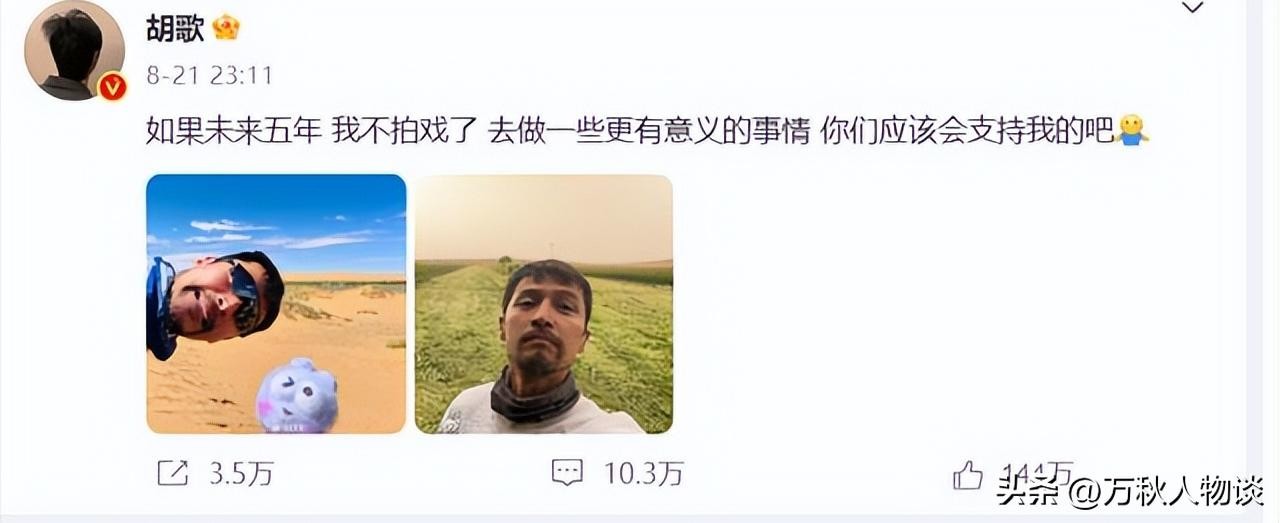The width and height of the screenshot is (1280, 523).
Task: Expand the post options chevron
Action: pos(1193,8)
